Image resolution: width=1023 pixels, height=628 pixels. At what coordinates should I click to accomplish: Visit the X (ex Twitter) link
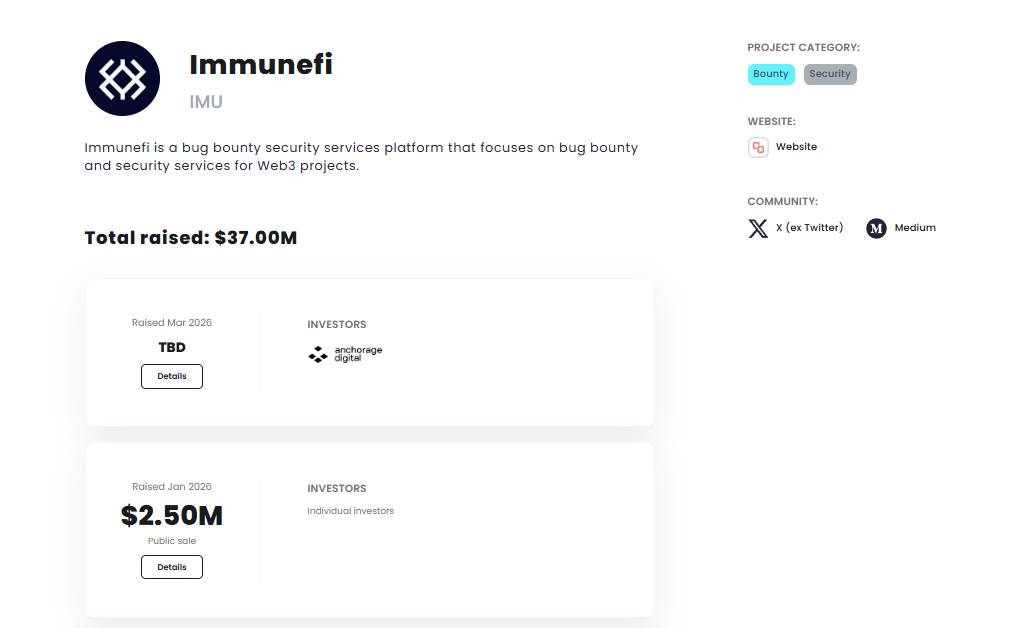point(808,228)
